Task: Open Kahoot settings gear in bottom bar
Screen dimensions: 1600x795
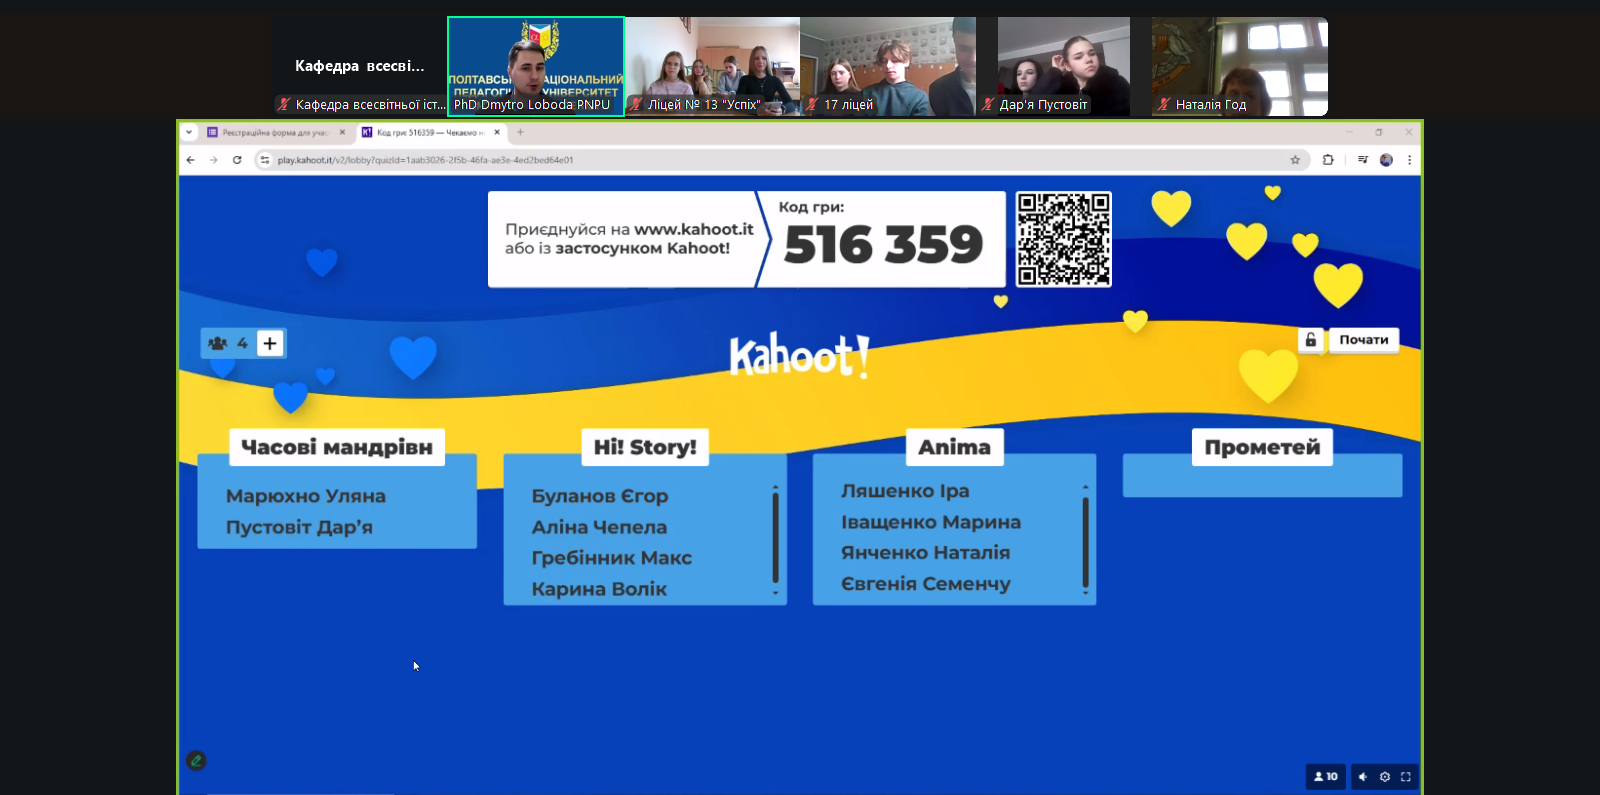Action: click(1385, 777)
